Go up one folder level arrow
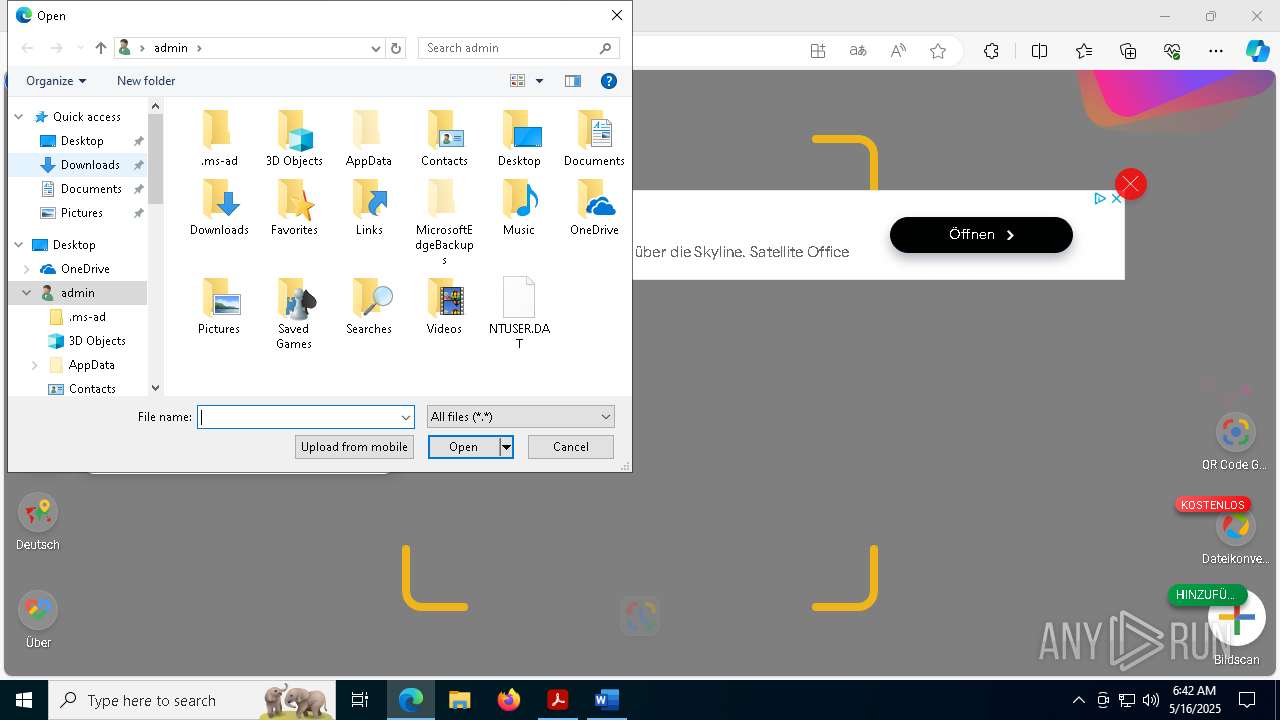Viewport: 1280px width, 720px height. point(100,48)
